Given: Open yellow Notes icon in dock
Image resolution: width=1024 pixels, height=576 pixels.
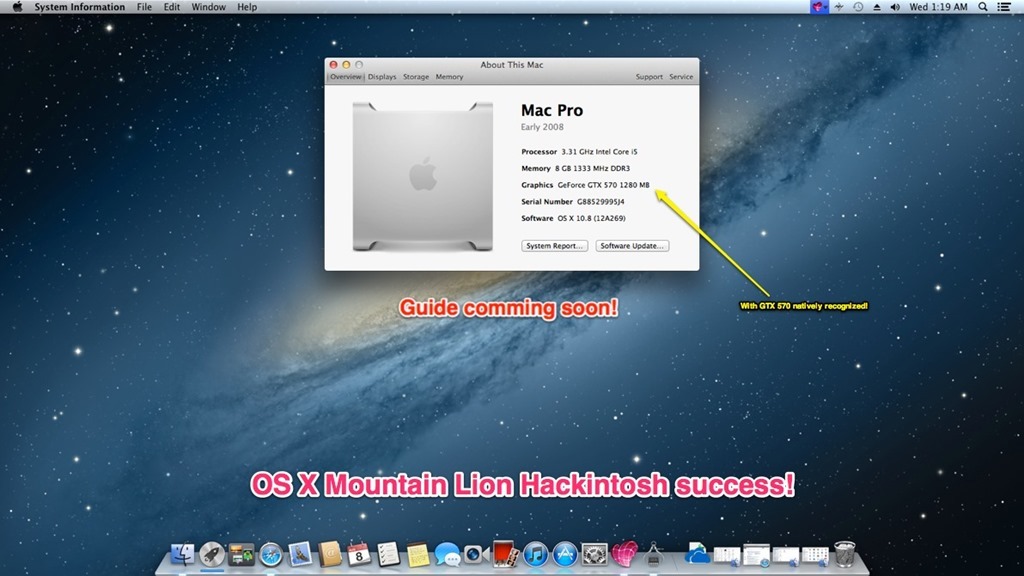Looking at the screenshot, I should pos(418,554).
